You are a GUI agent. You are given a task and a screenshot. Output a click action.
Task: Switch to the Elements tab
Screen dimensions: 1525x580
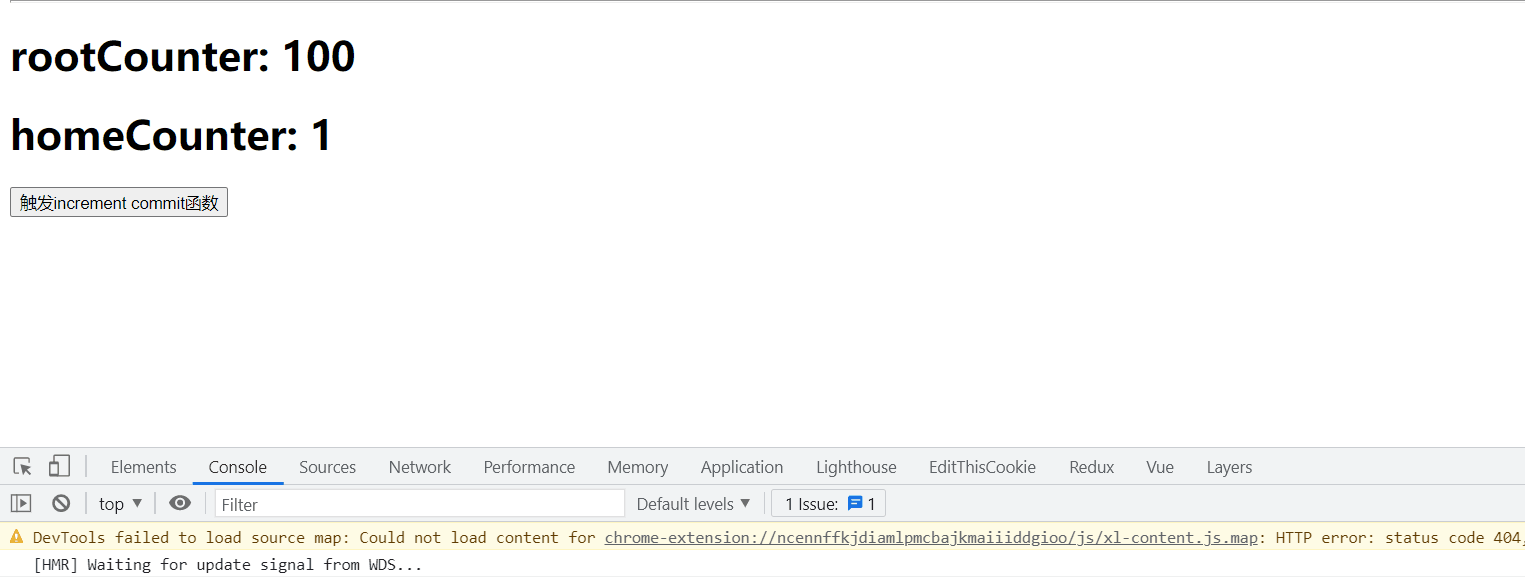coord(143,466)
